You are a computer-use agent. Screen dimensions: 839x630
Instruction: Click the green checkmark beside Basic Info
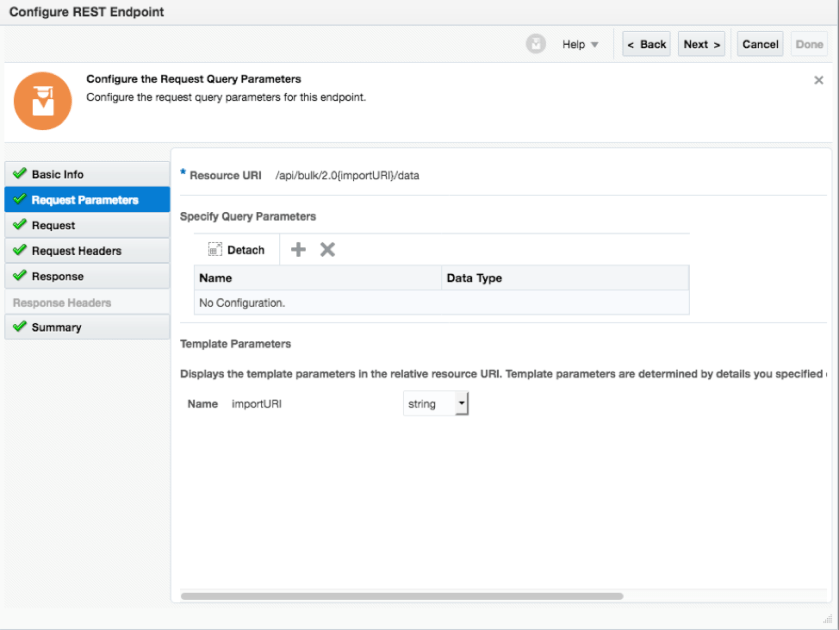click(x=19, y=174)
